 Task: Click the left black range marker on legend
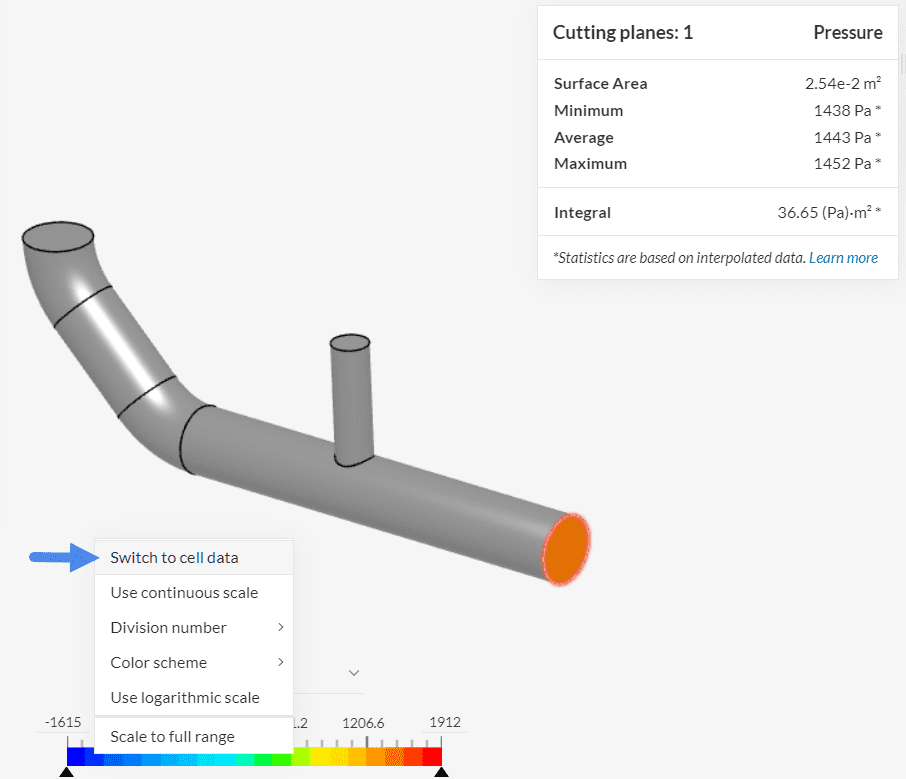coord(67,772)
